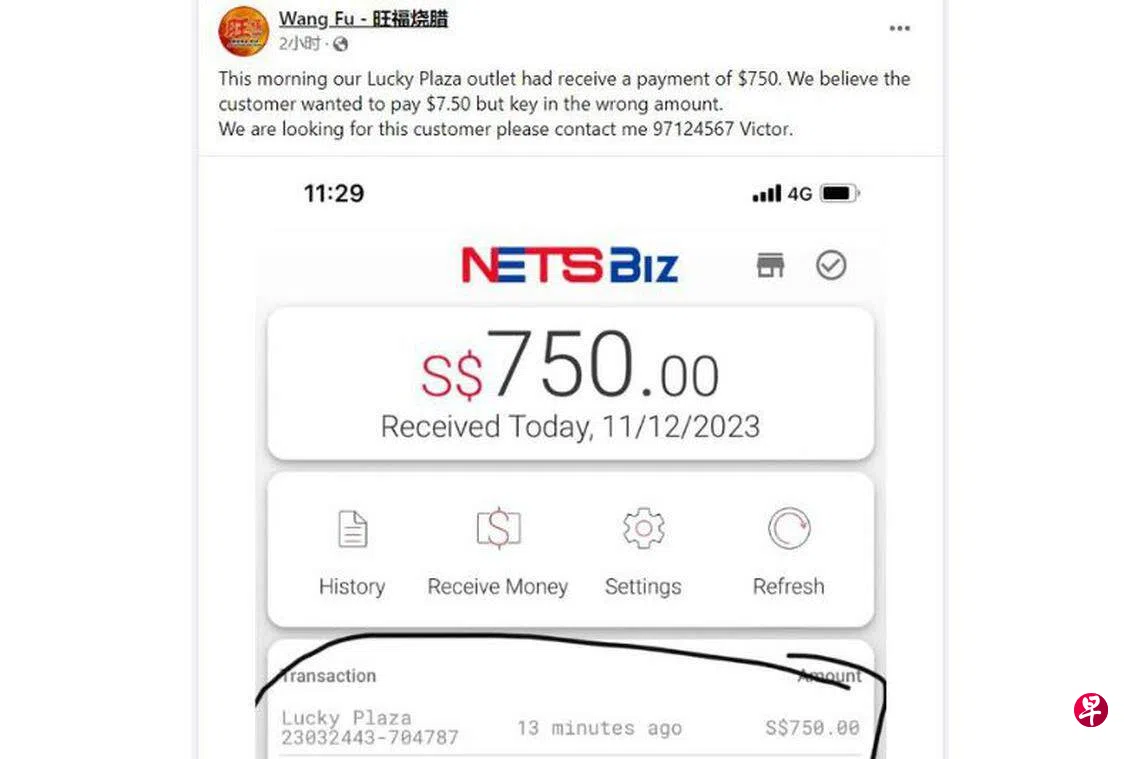Viewport: 1140px width, 759px height.
Task: Select the Receive Money label
Action: click(498, 587)
